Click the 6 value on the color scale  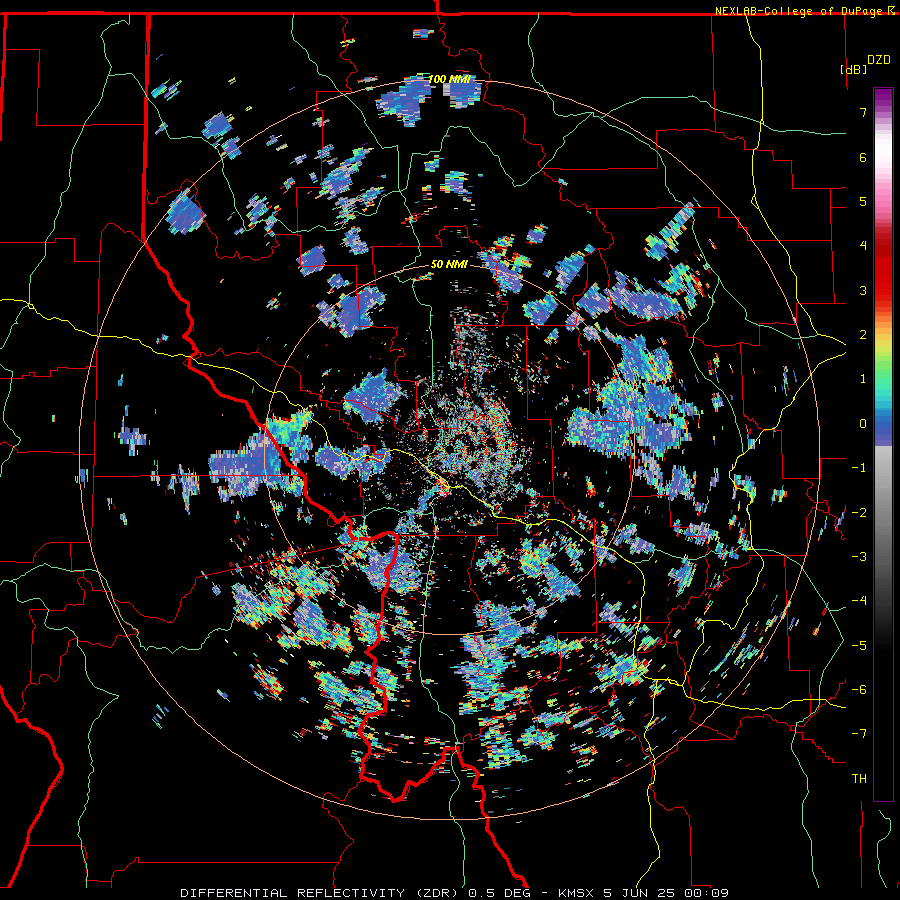pos(863,157)
